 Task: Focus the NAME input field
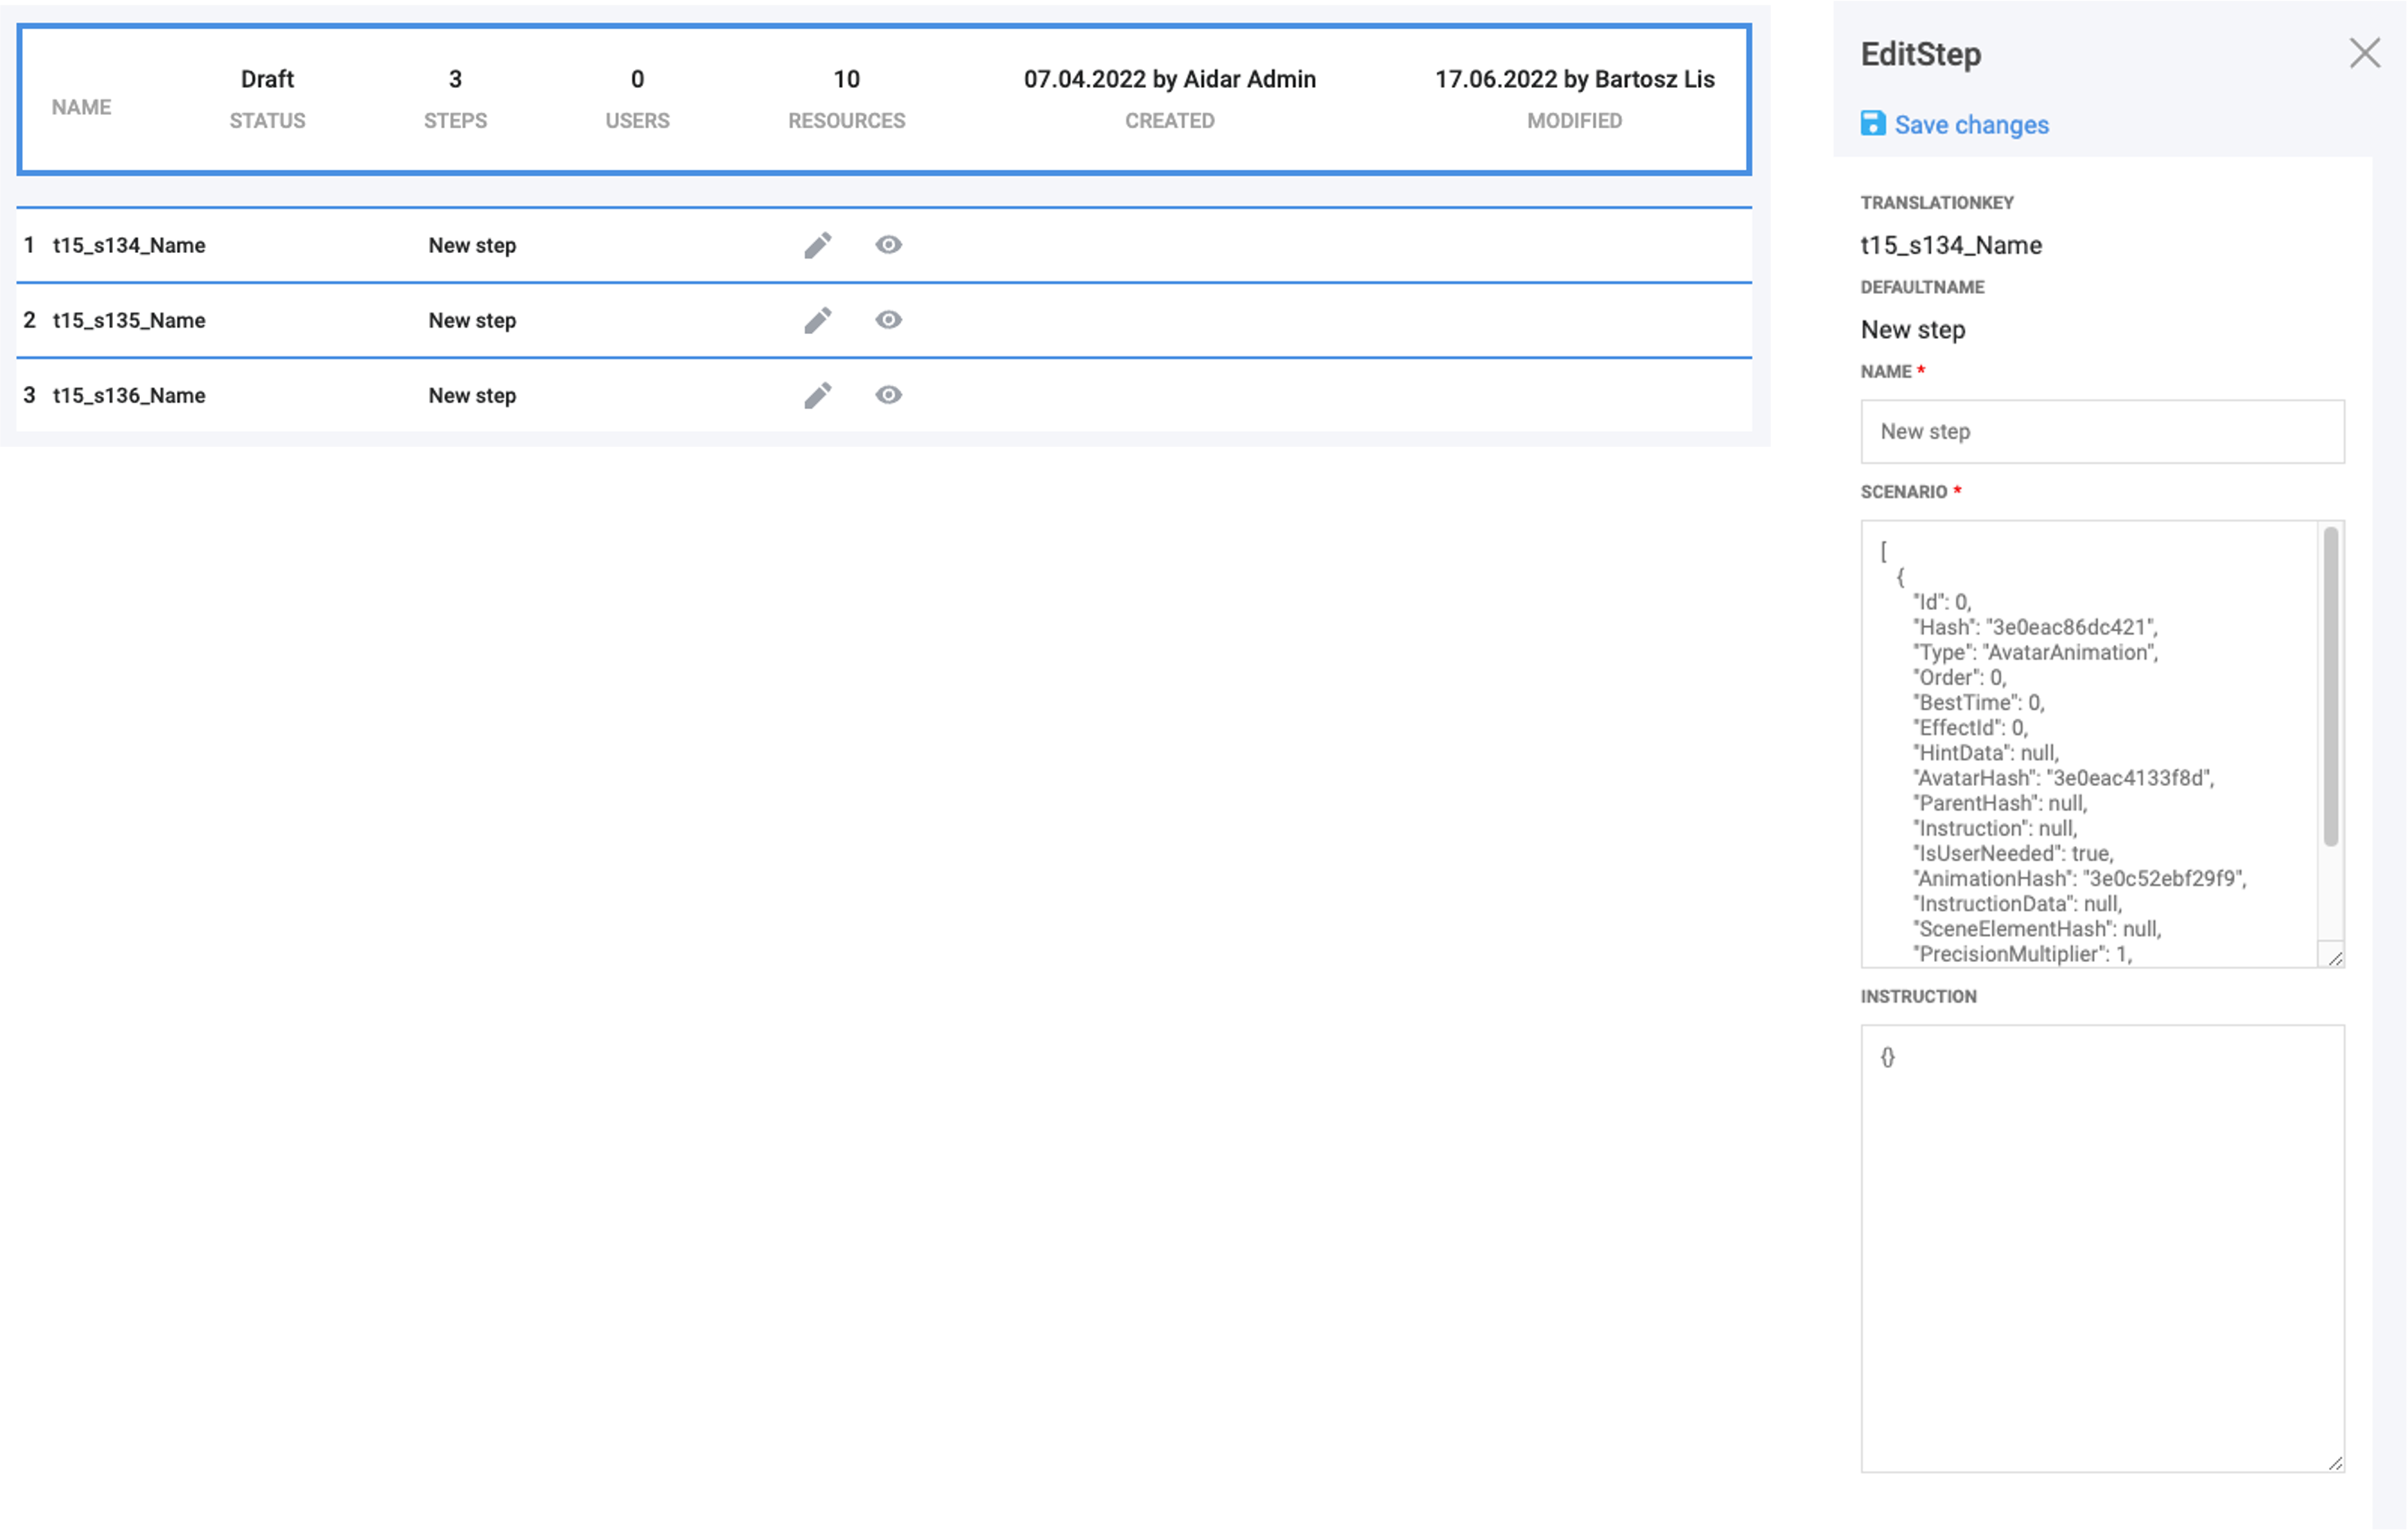click(2102, 432)
